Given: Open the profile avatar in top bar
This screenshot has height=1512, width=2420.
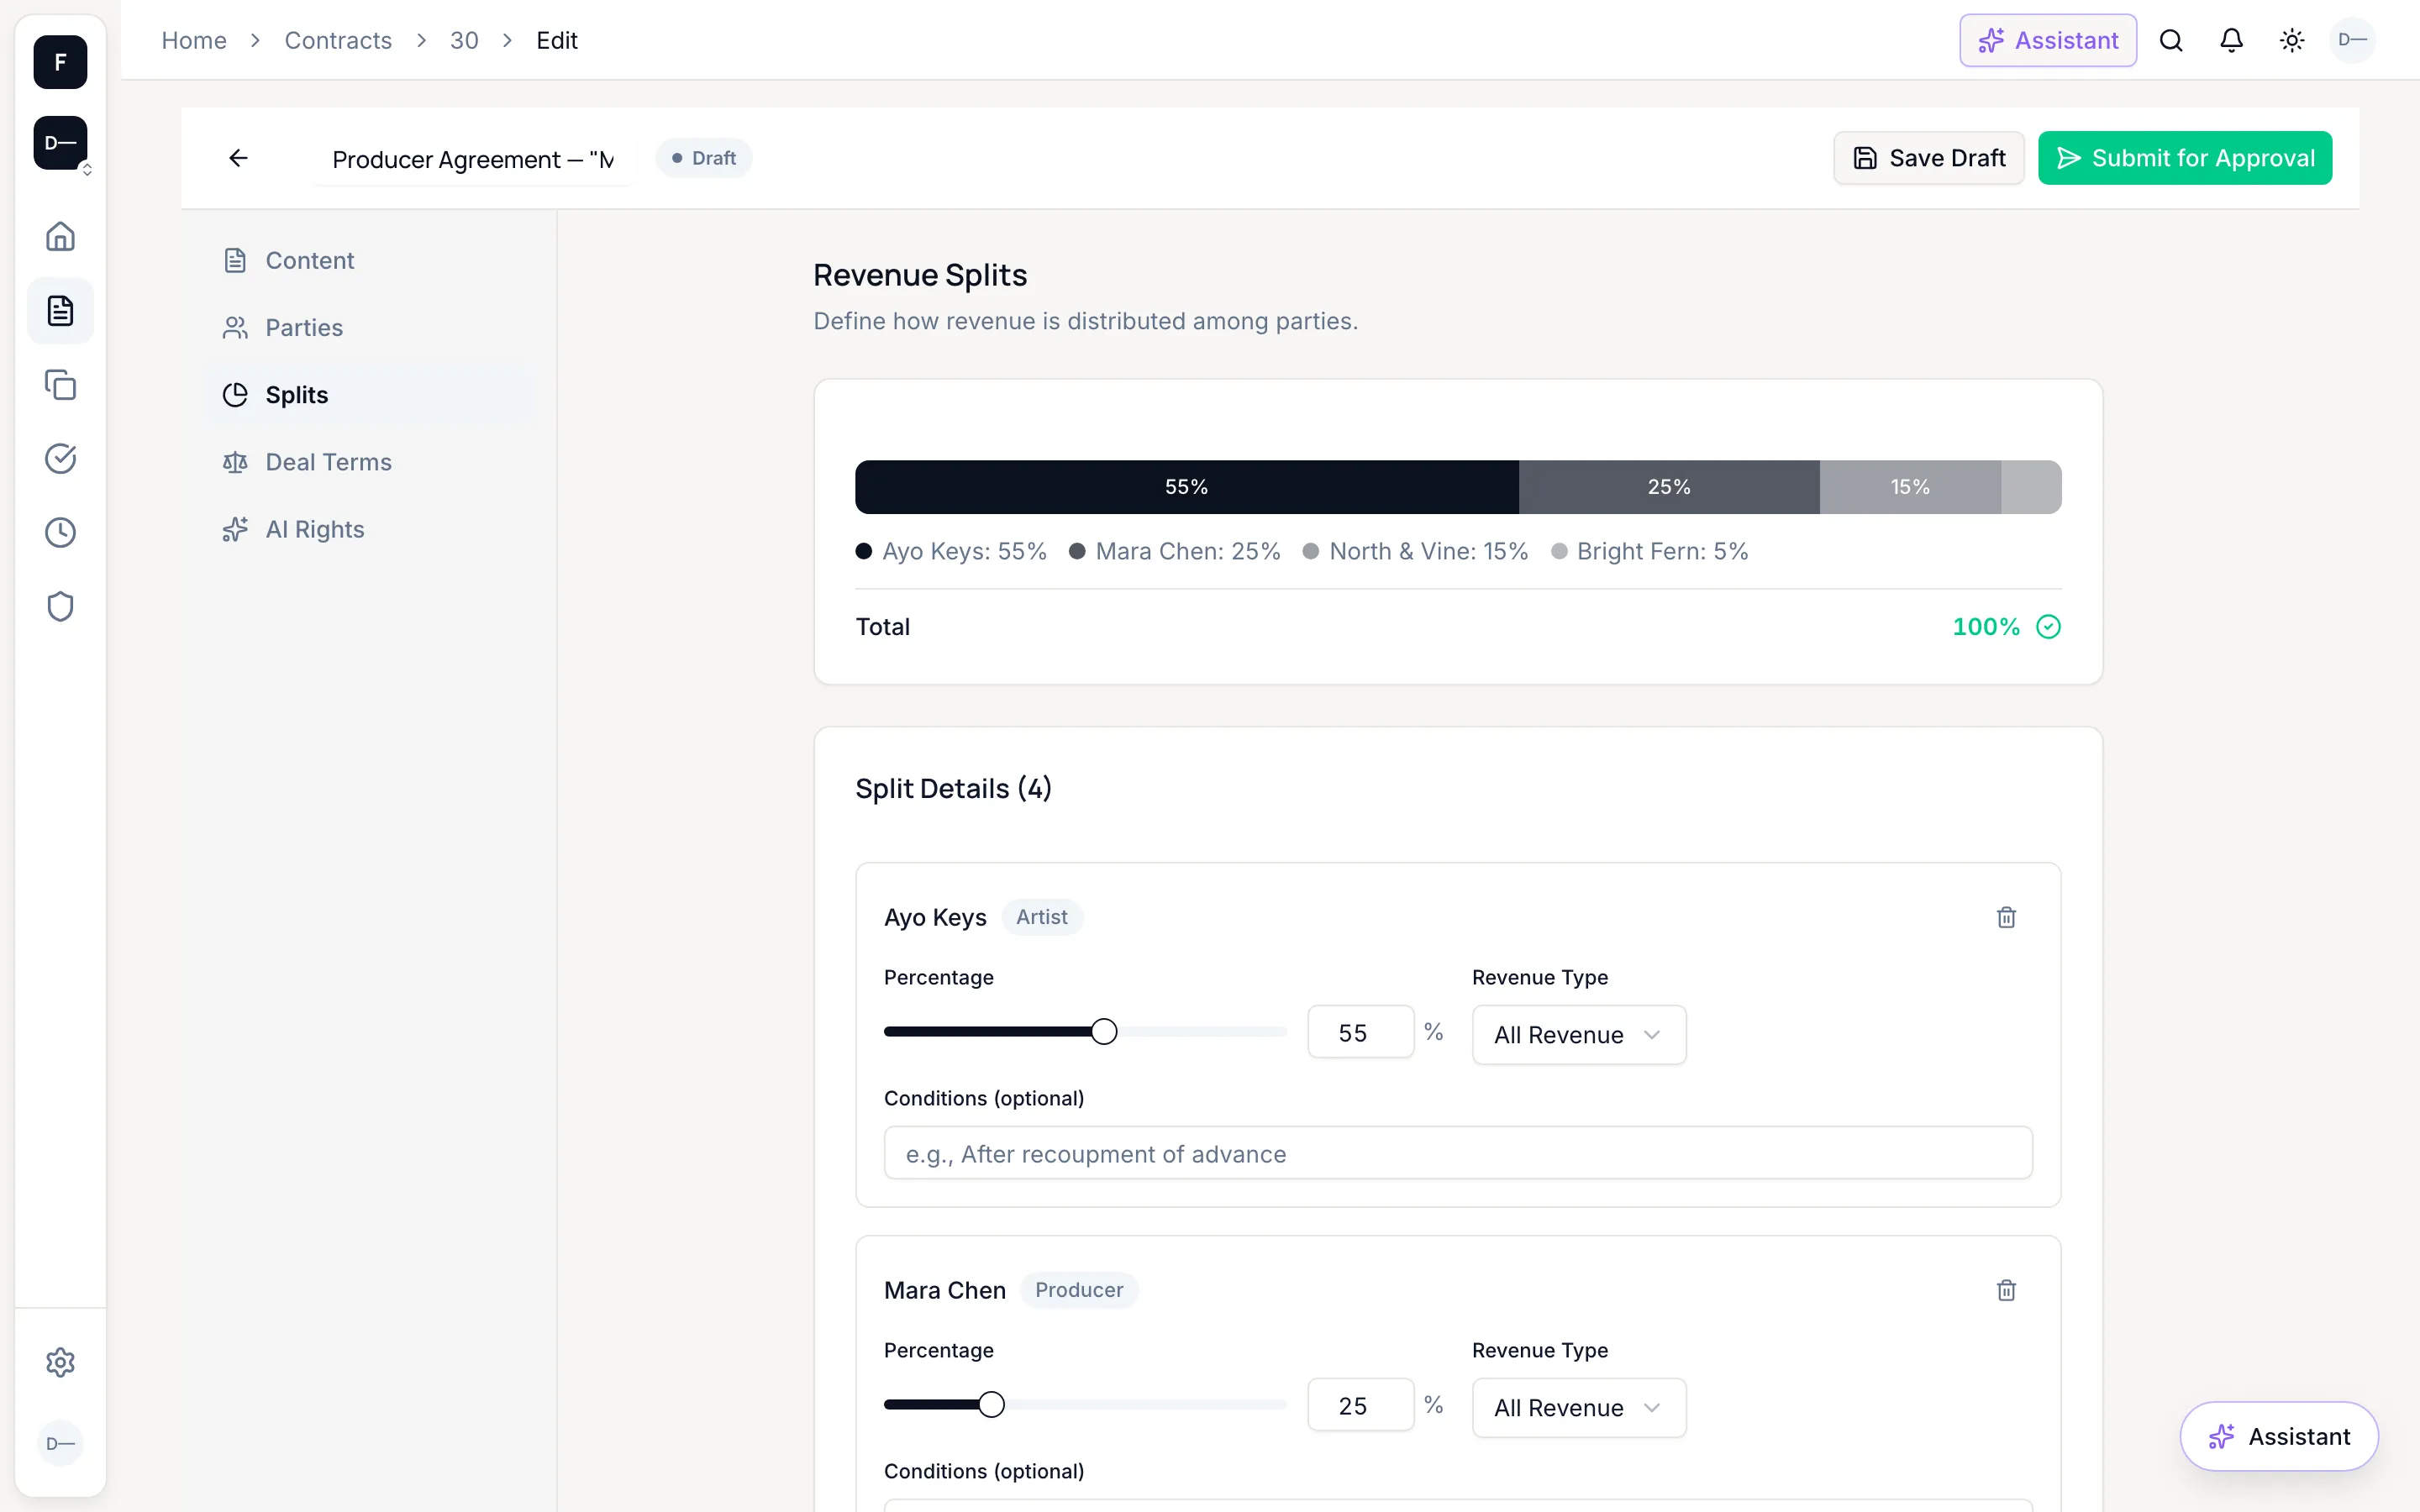Looking at the screenshot, I should 2352,41.
